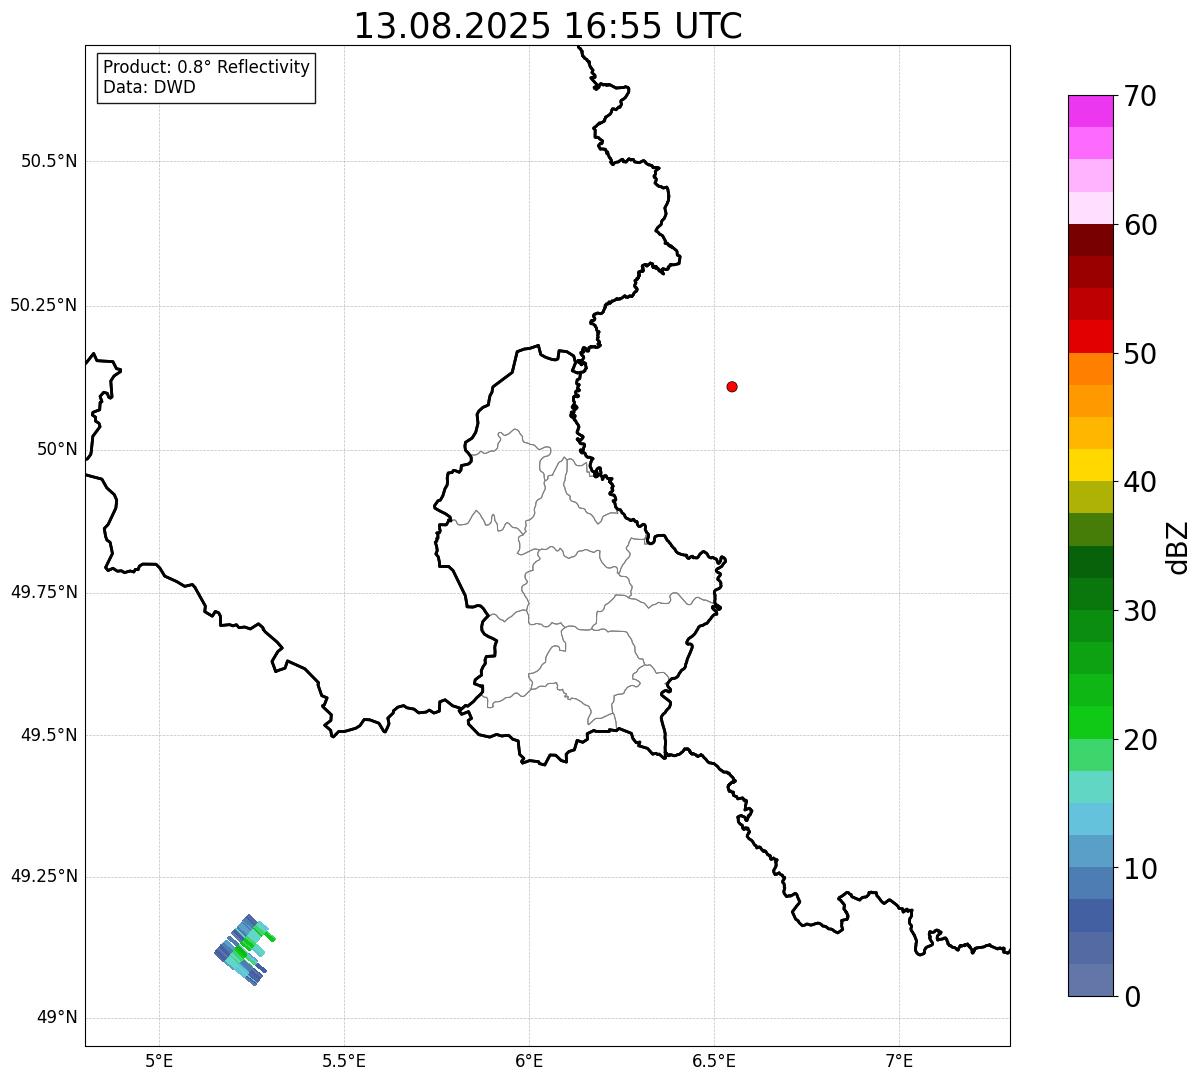
Task: Click the slate-blue 0 dBZ bottom swatch
Action: coord(1090,980)
